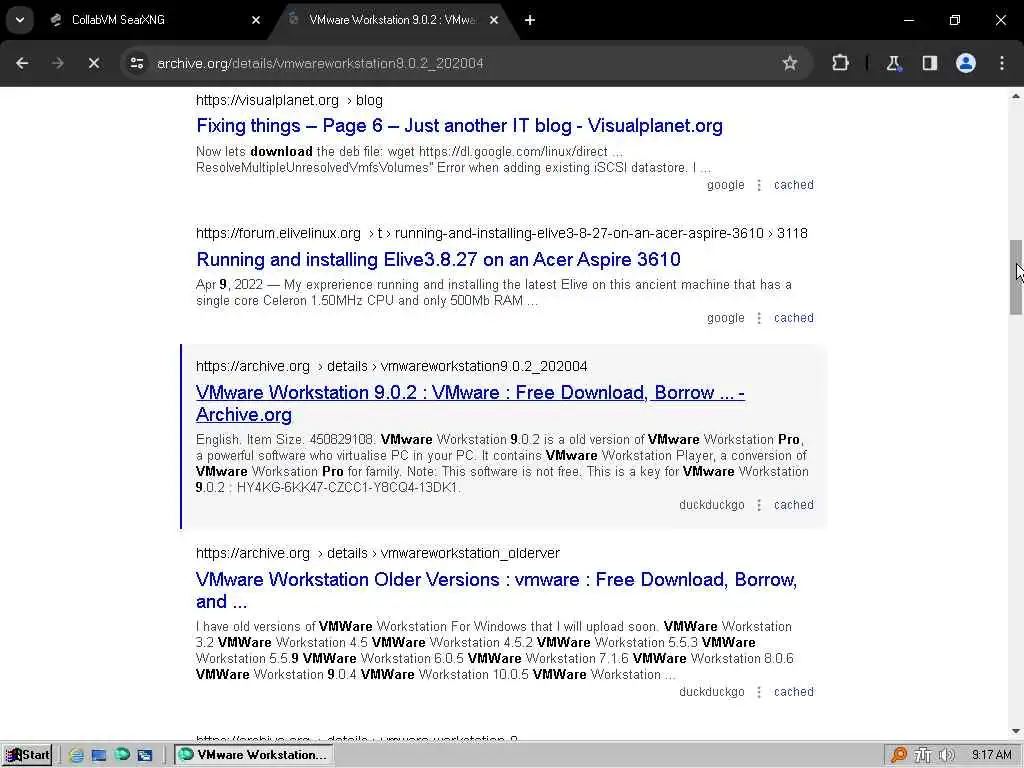Click the vertical scrollbar thumb

[1016, 277]
